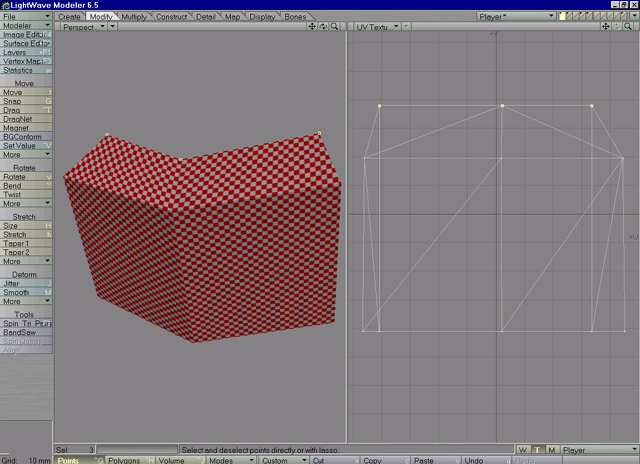Click the dimmed rotate icon in the UV viewport
Viewport: 640px width, 464px height.
[617, 27]
